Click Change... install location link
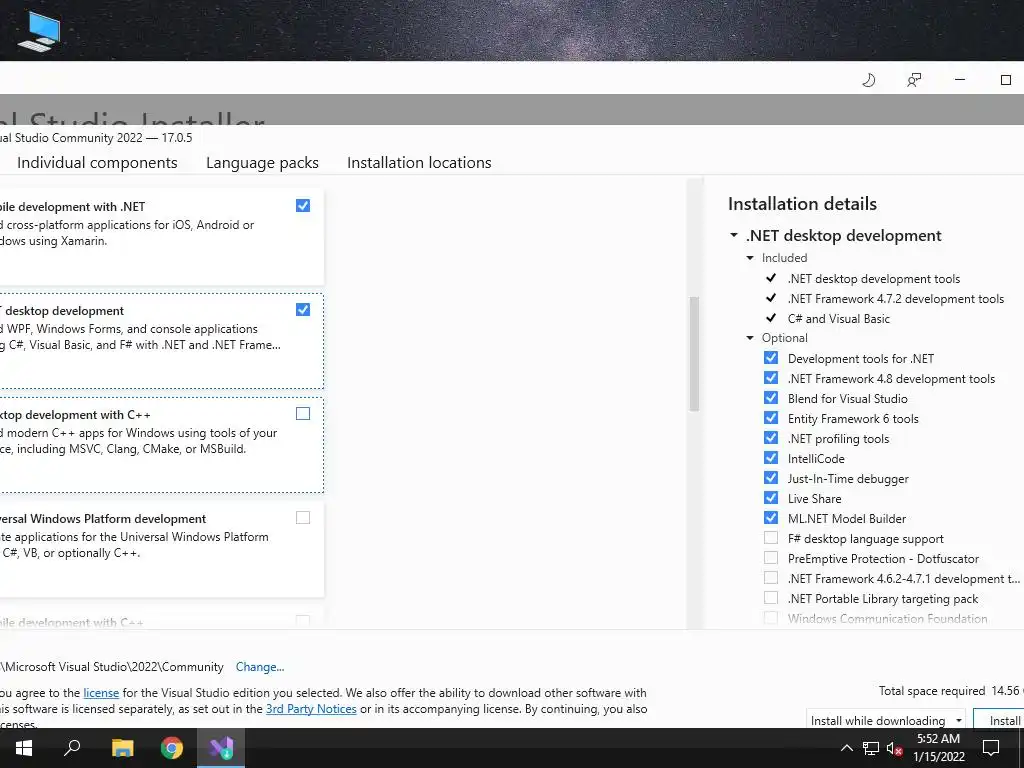The height and width of the screenshot is (768, 1024). [260, 667]
